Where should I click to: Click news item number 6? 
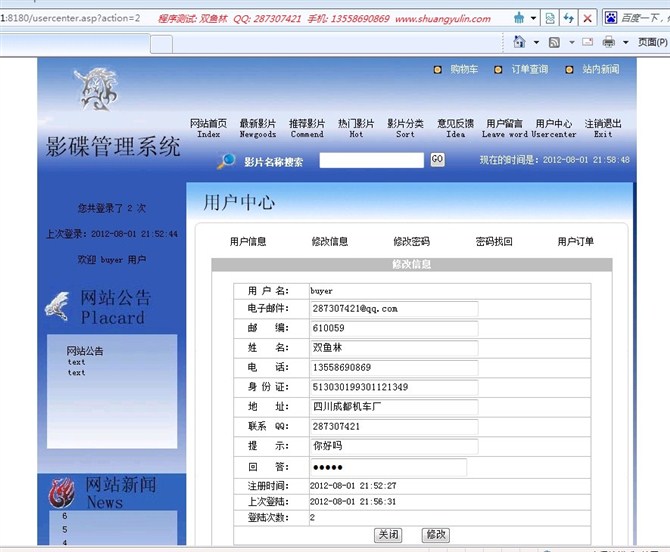click(x=65, y=516)
